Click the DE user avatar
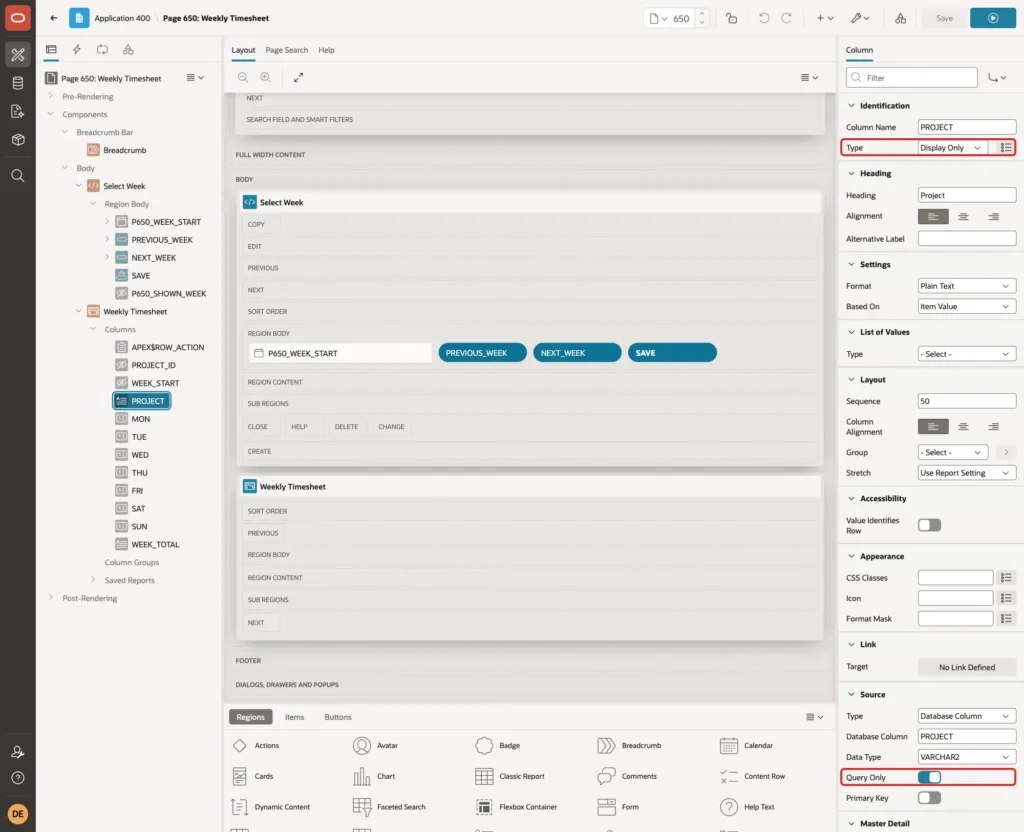1024x832 pixels. pyautogui.click(x=18, y=814)
